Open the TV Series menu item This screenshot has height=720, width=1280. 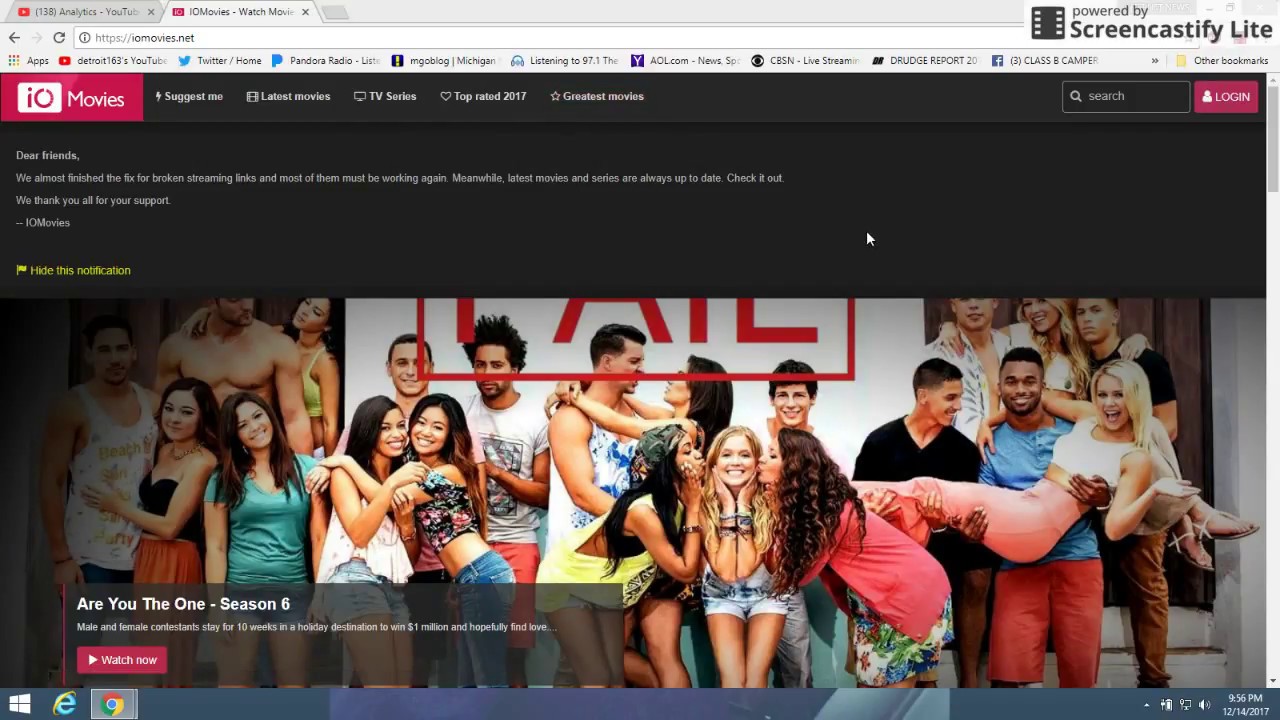coord(385,96)
